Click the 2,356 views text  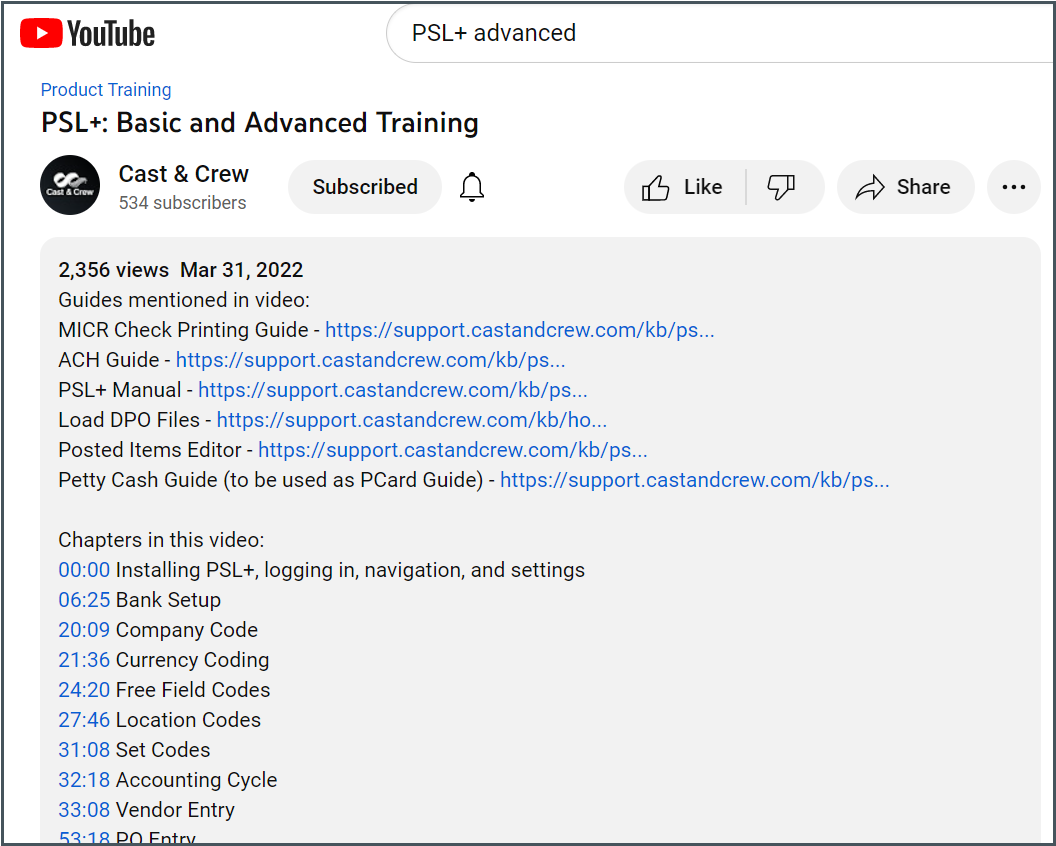tap(113, 270)
